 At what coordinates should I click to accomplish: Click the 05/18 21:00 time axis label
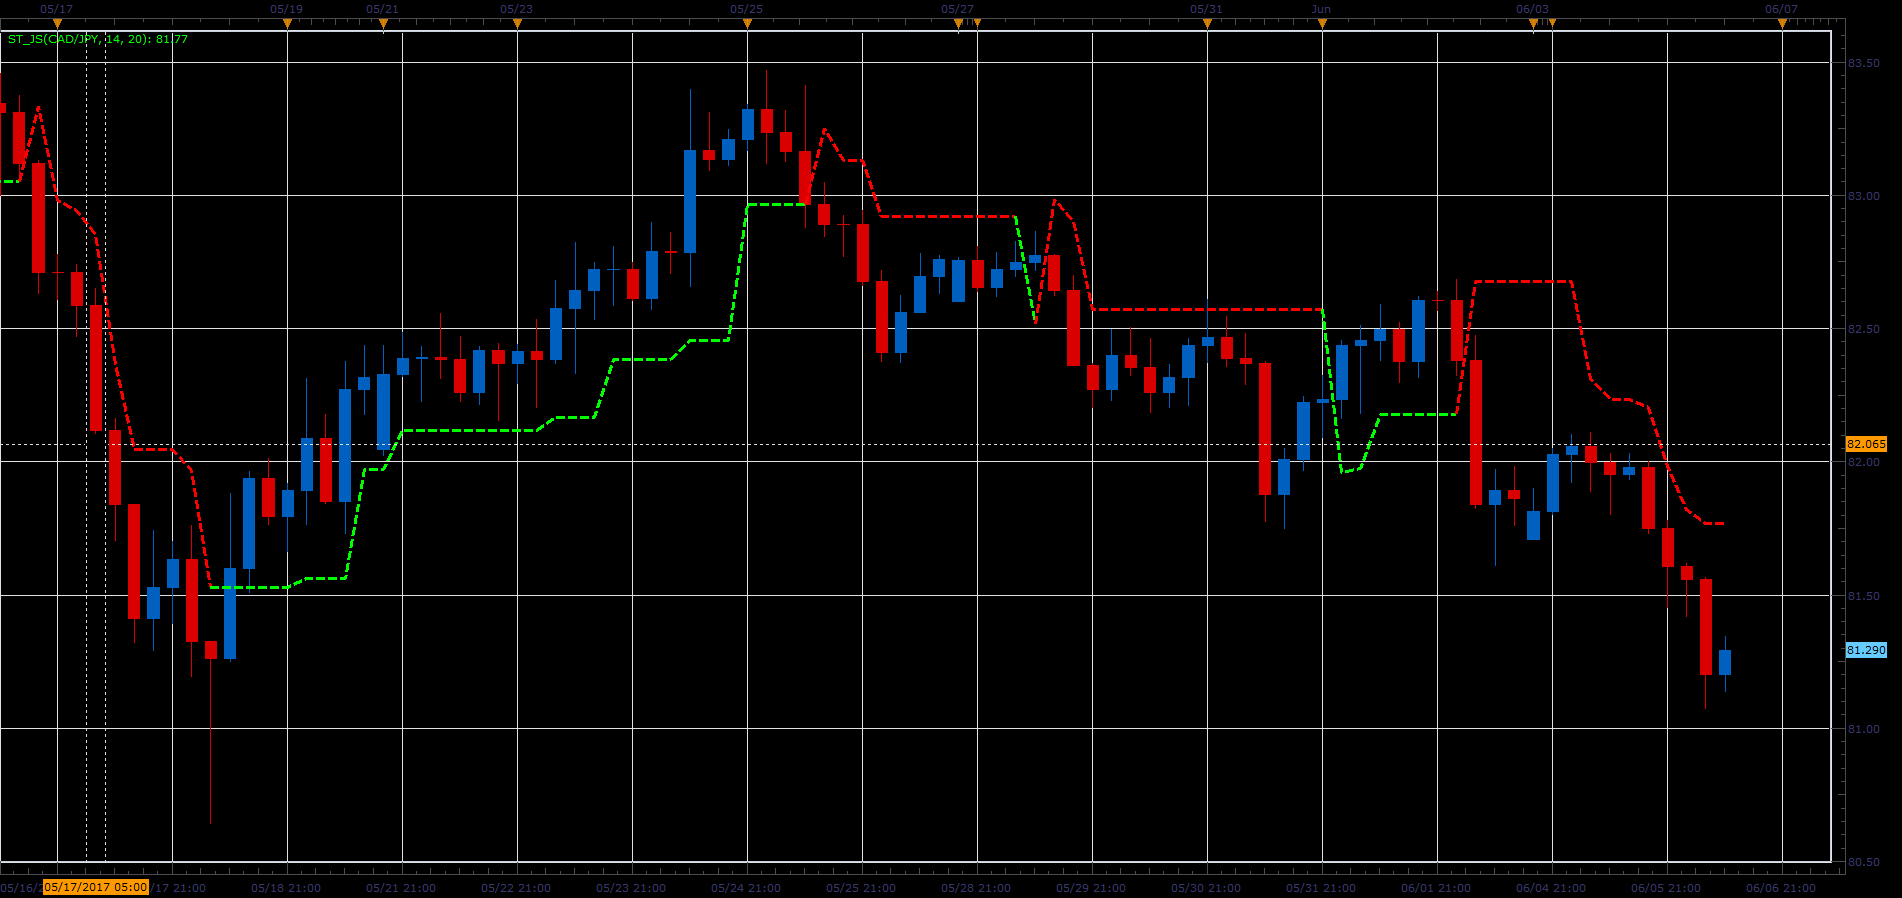coord(286,888)
